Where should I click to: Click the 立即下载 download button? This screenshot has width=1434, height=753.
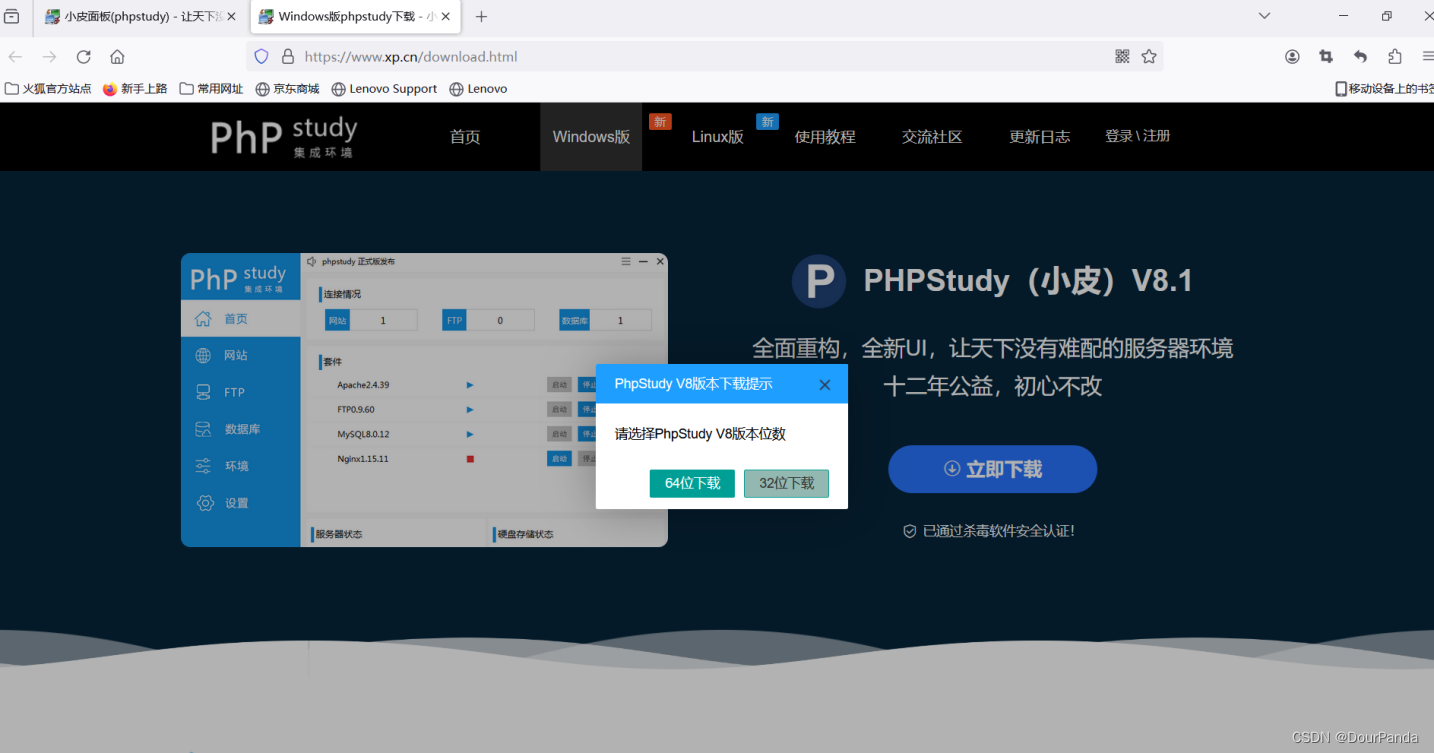pos(992,469)
